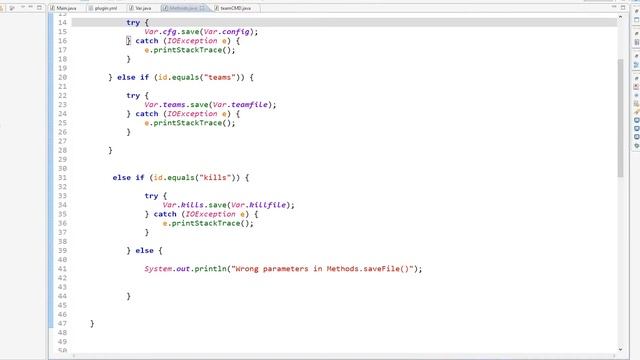Place cursor on Var.cfg.save(Var.config); line
Image resolution: width=640 pixels, height=360 pixels.
point(201,32)
